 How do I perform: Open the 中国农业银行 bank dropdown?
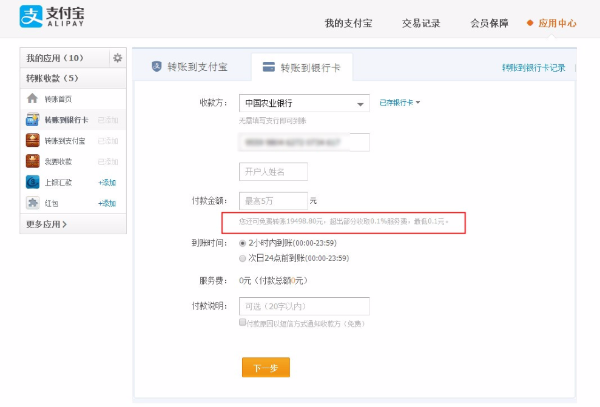coord(304,103)
